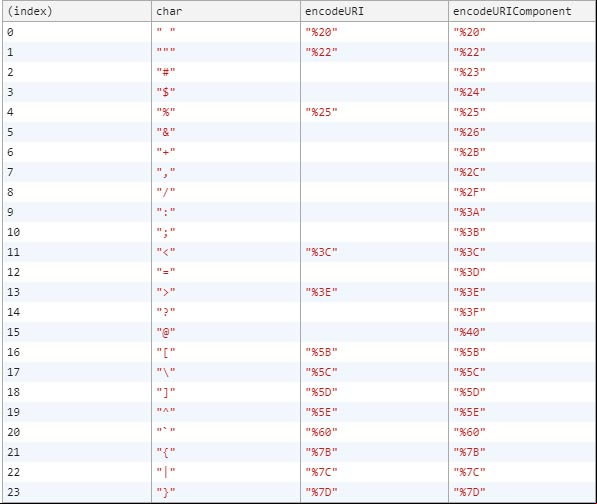Click "%5D" in the encodeURIComponent column
Image resolution: width=597 pixels, height=504 pixels.
[x=469, y=392]
